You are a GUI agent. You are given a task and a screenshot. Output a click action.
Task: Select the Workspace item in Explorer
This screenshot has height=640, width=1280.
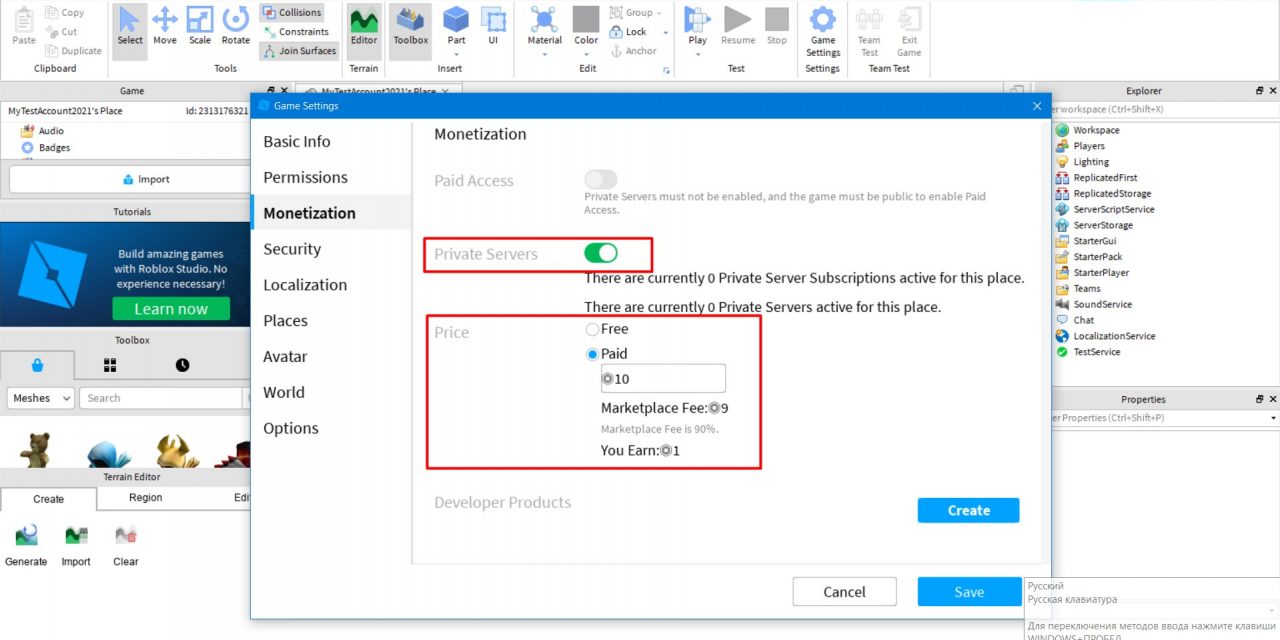(1096, 130)
